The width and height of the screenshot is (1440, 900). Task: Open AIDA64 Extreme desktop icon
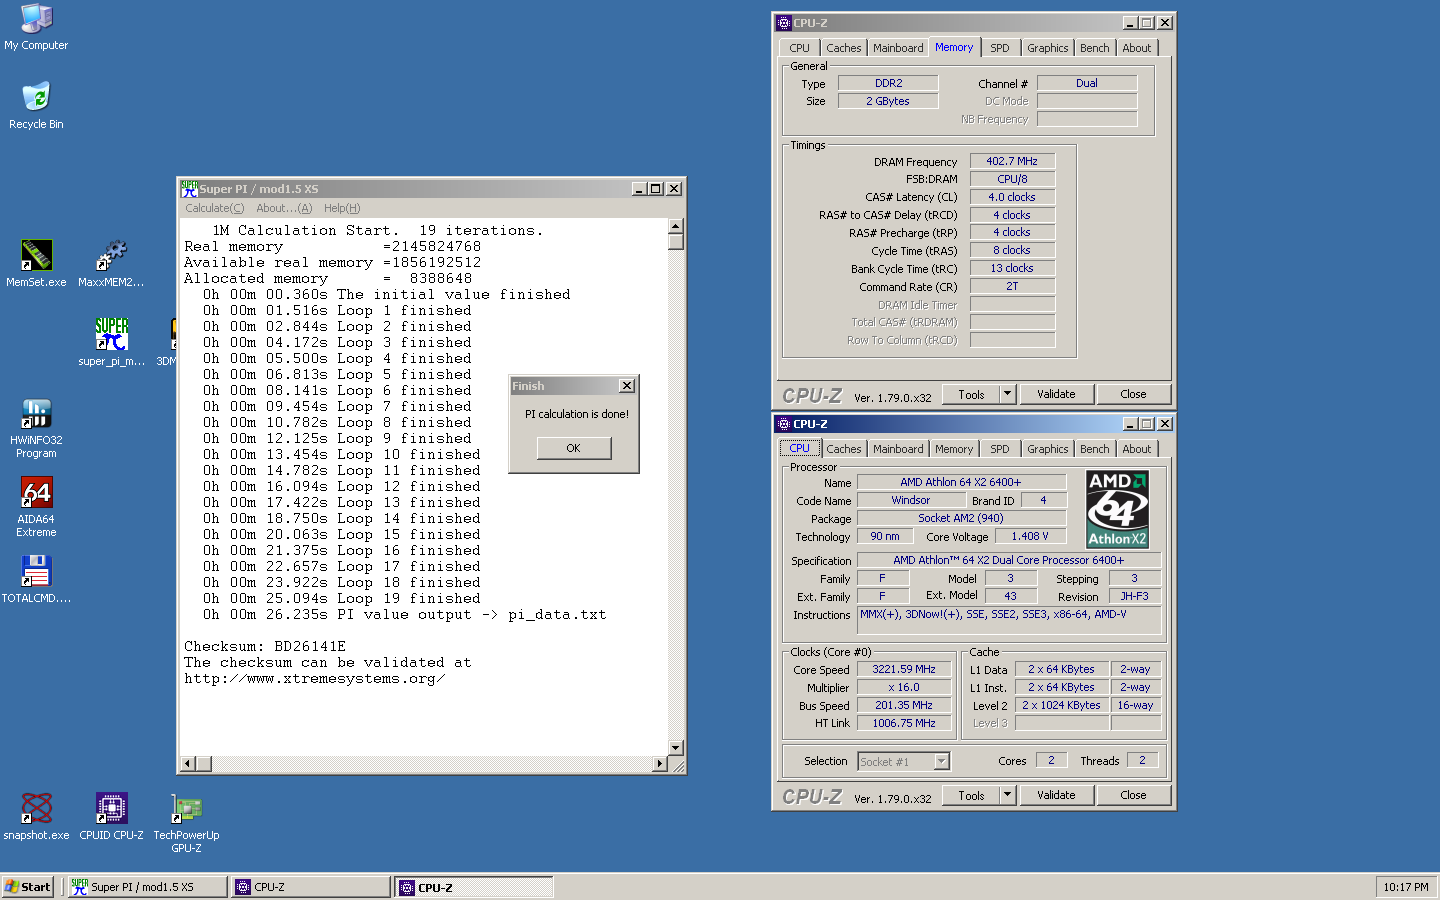[36, 507]
